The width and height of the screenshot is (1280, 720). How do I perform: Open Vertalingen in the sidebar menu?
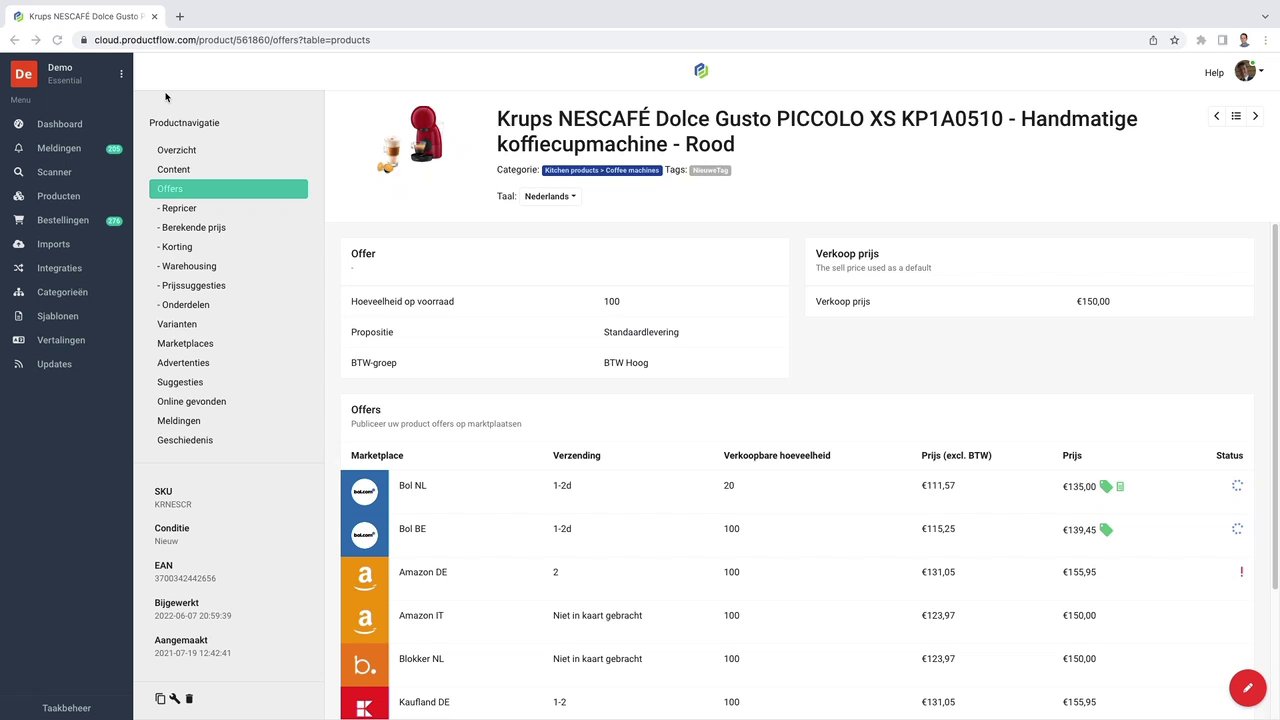click(61, 340)
